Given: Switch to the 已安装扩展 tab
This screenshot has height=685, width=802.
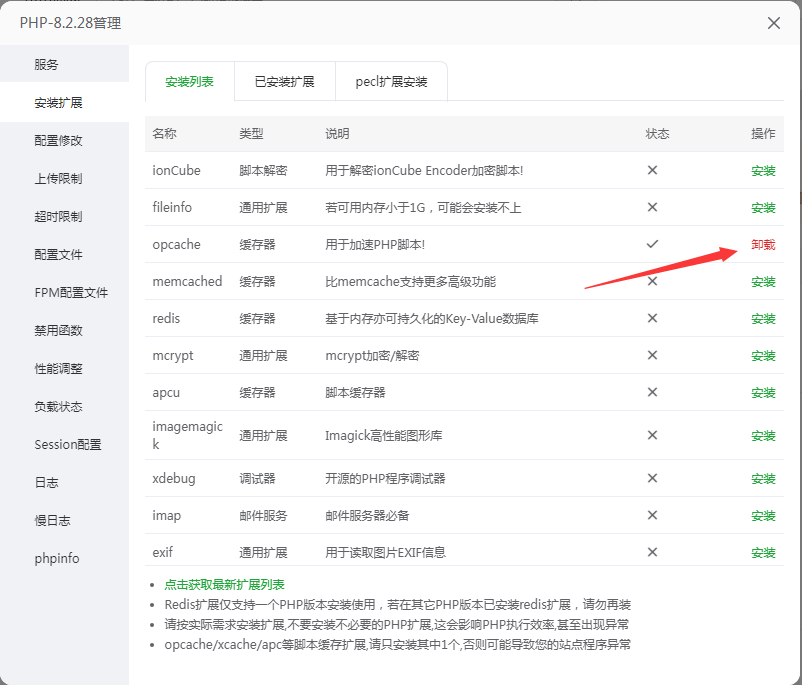Looking at the screenshot, I should pos(284,82).
